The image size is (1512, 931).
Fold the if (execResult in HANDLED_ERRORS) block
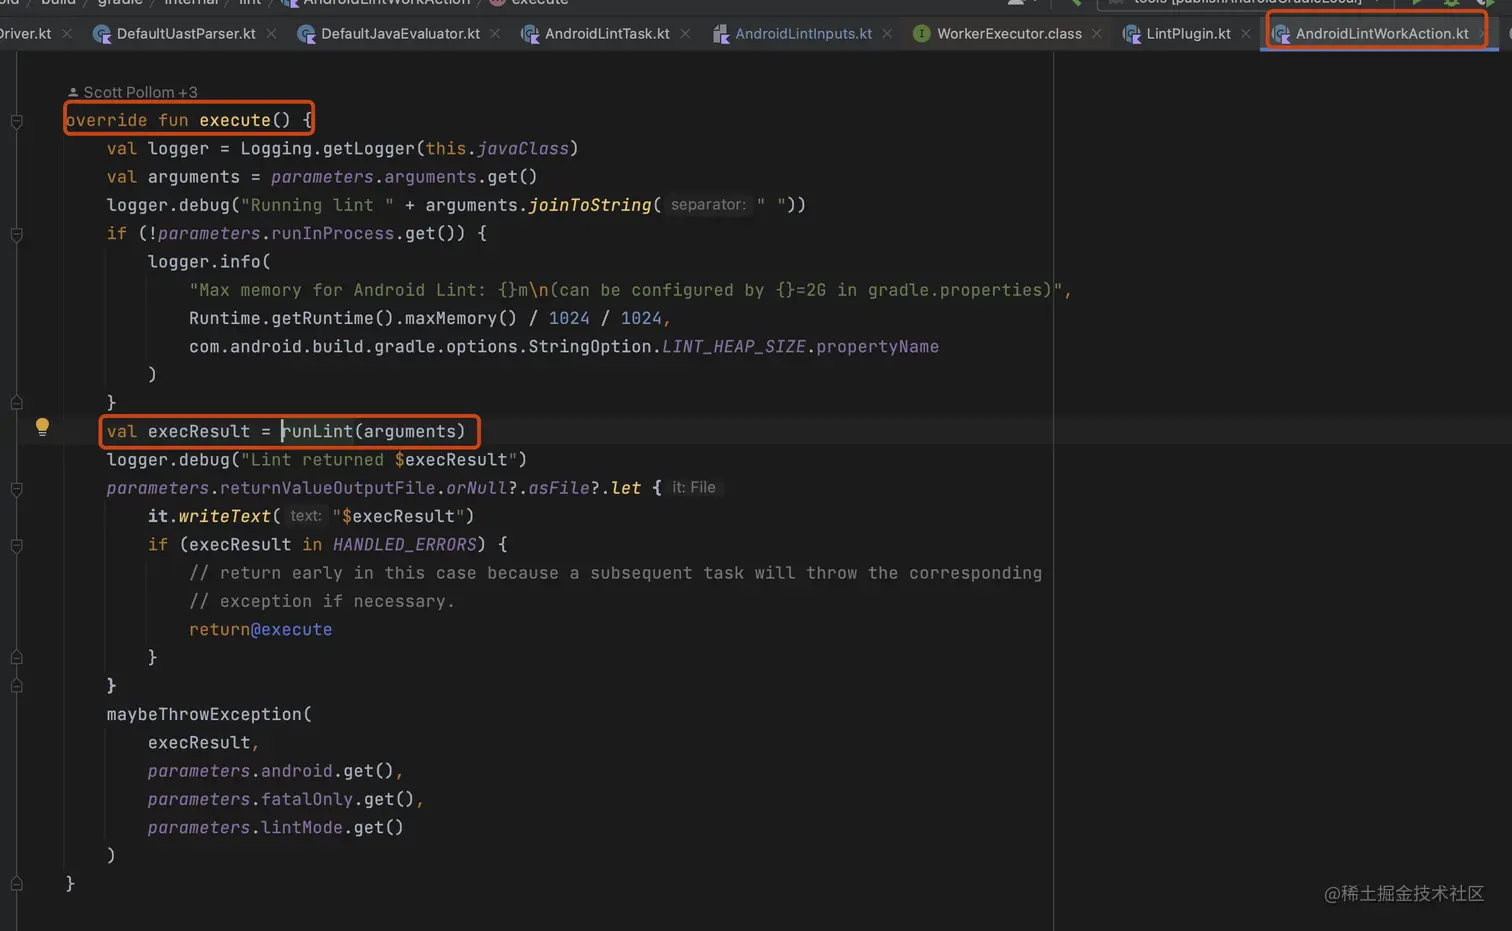17,546
